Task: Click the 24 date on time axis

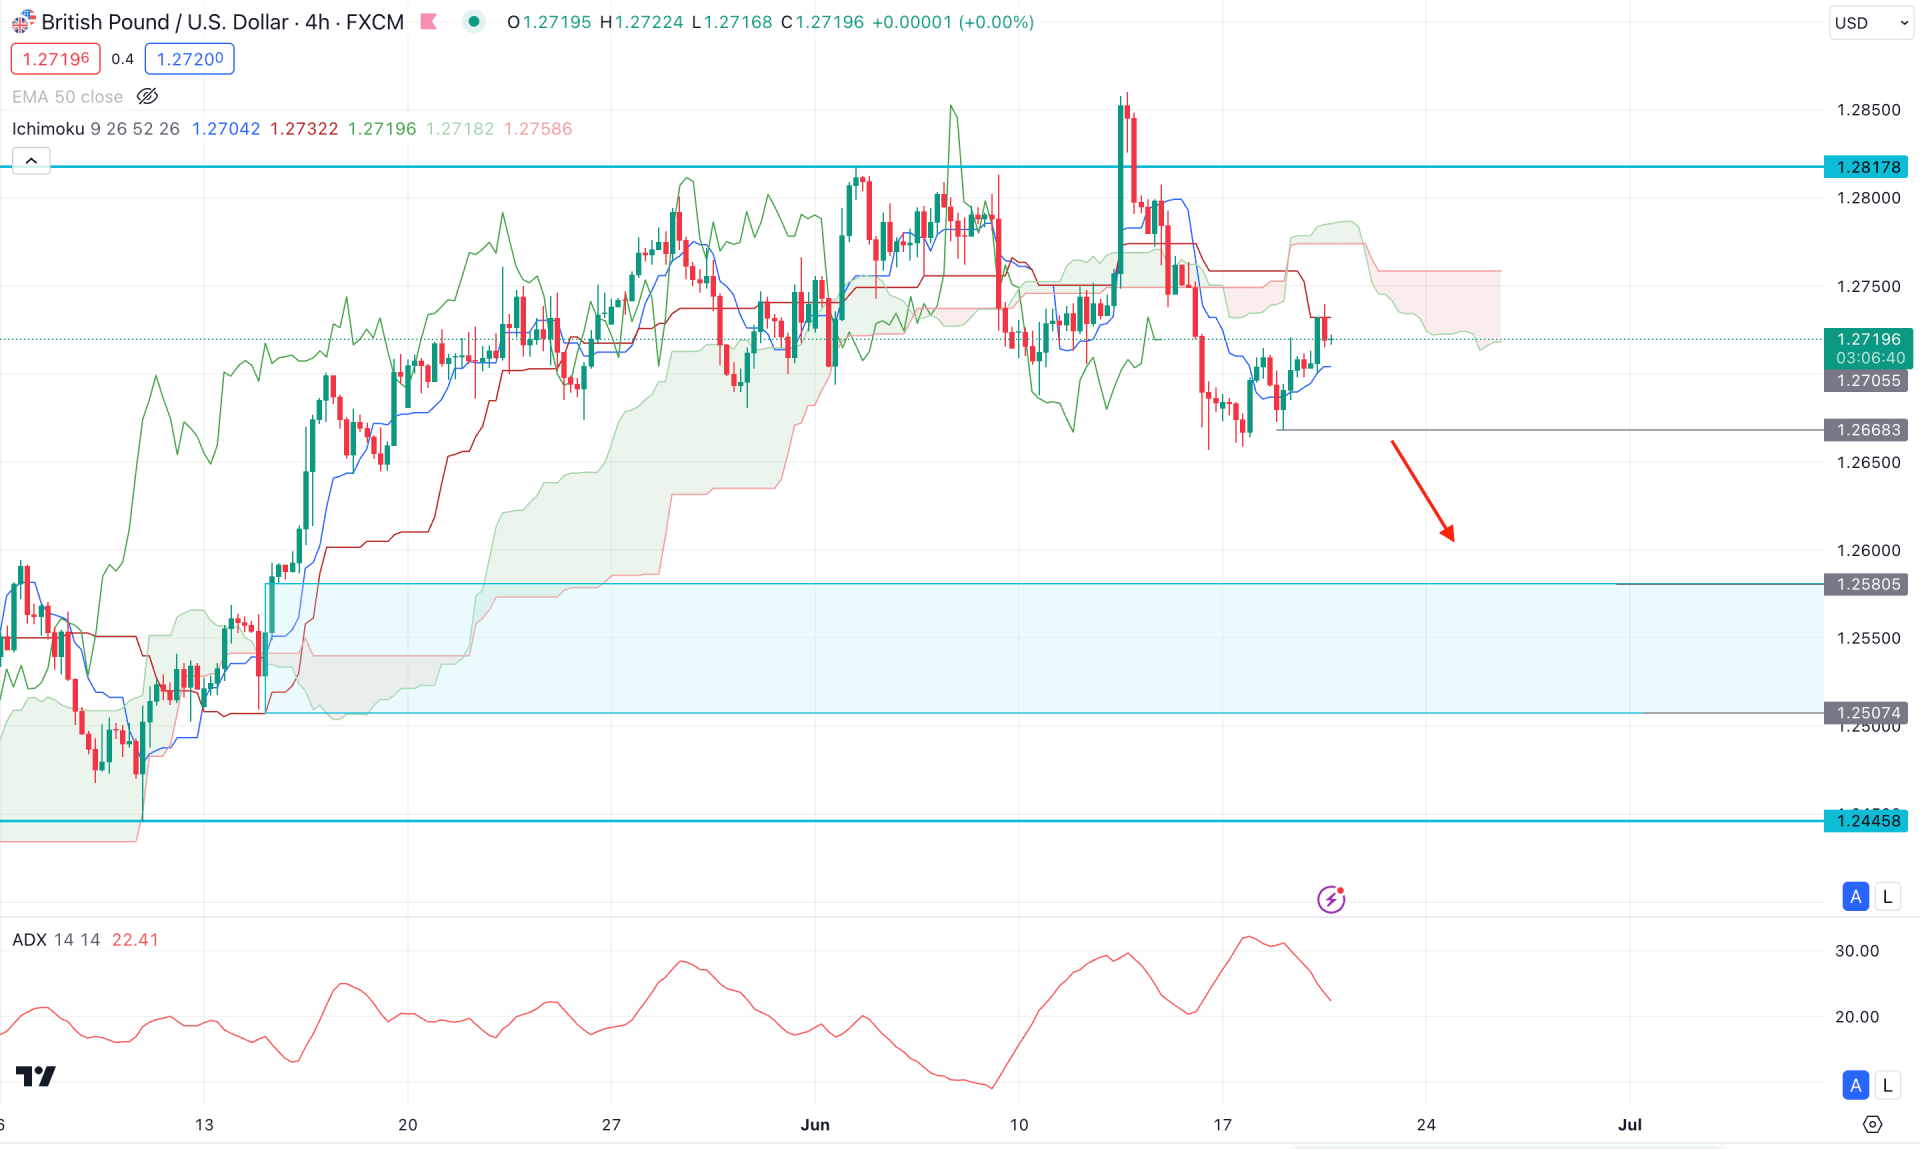Action: pyautogui.click(x=1426, y=1124)
